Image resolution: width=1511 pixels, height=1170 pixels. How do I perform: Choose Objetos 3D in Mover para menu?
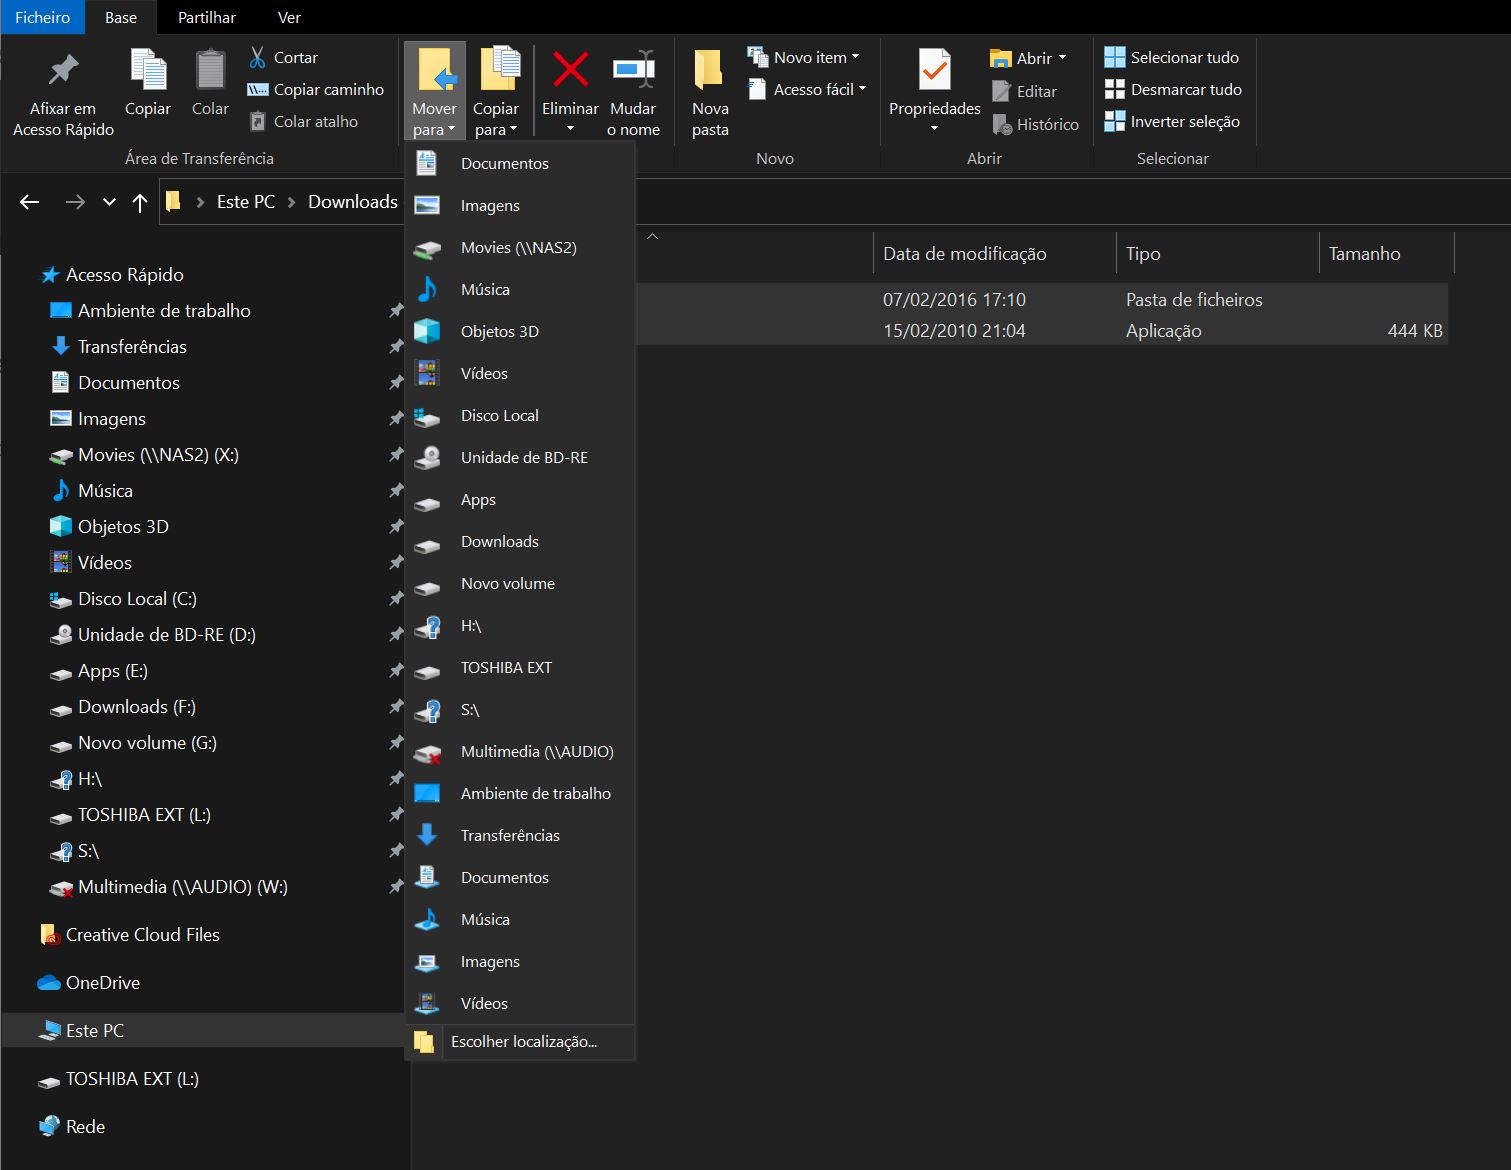tap(520, 331)
